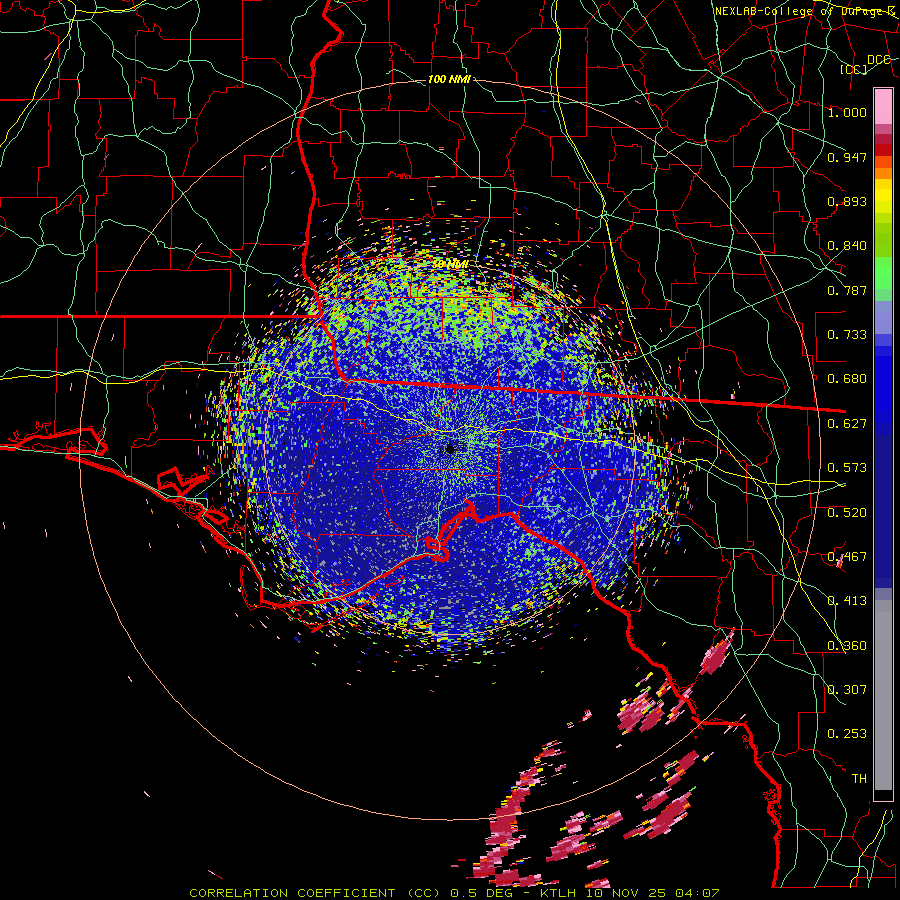
Task: Pick the pink segment of the color bar
Action: 883,106
